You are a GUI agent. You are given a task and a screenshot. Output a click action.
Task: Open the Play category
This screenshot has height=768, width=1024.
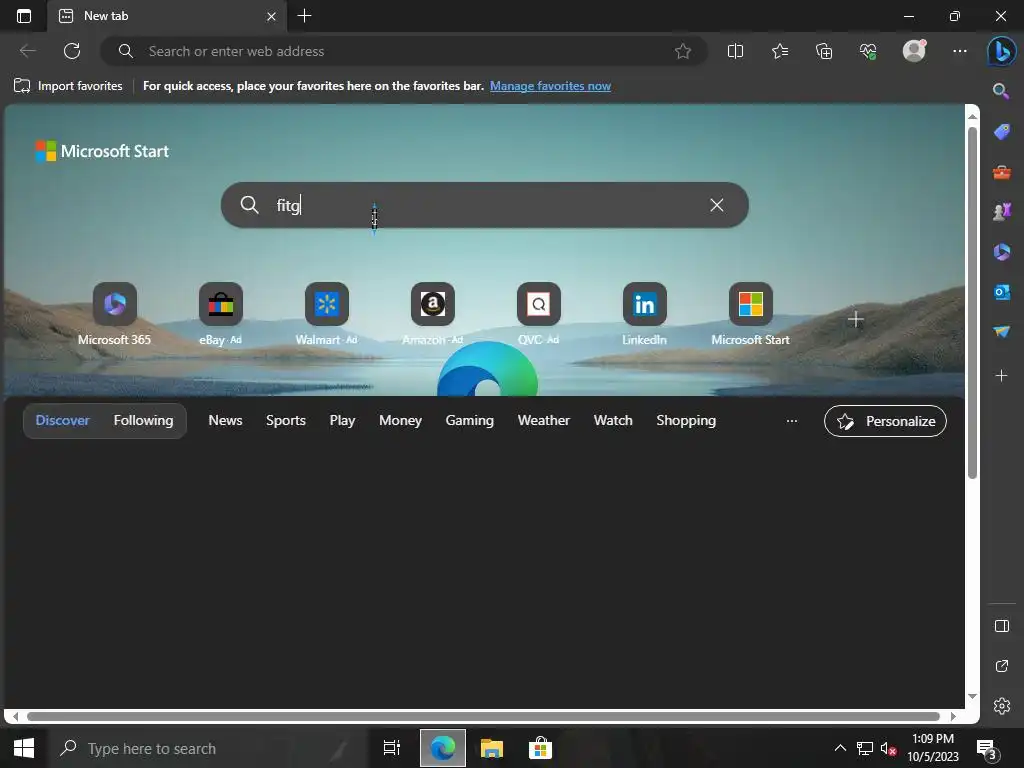342,420
